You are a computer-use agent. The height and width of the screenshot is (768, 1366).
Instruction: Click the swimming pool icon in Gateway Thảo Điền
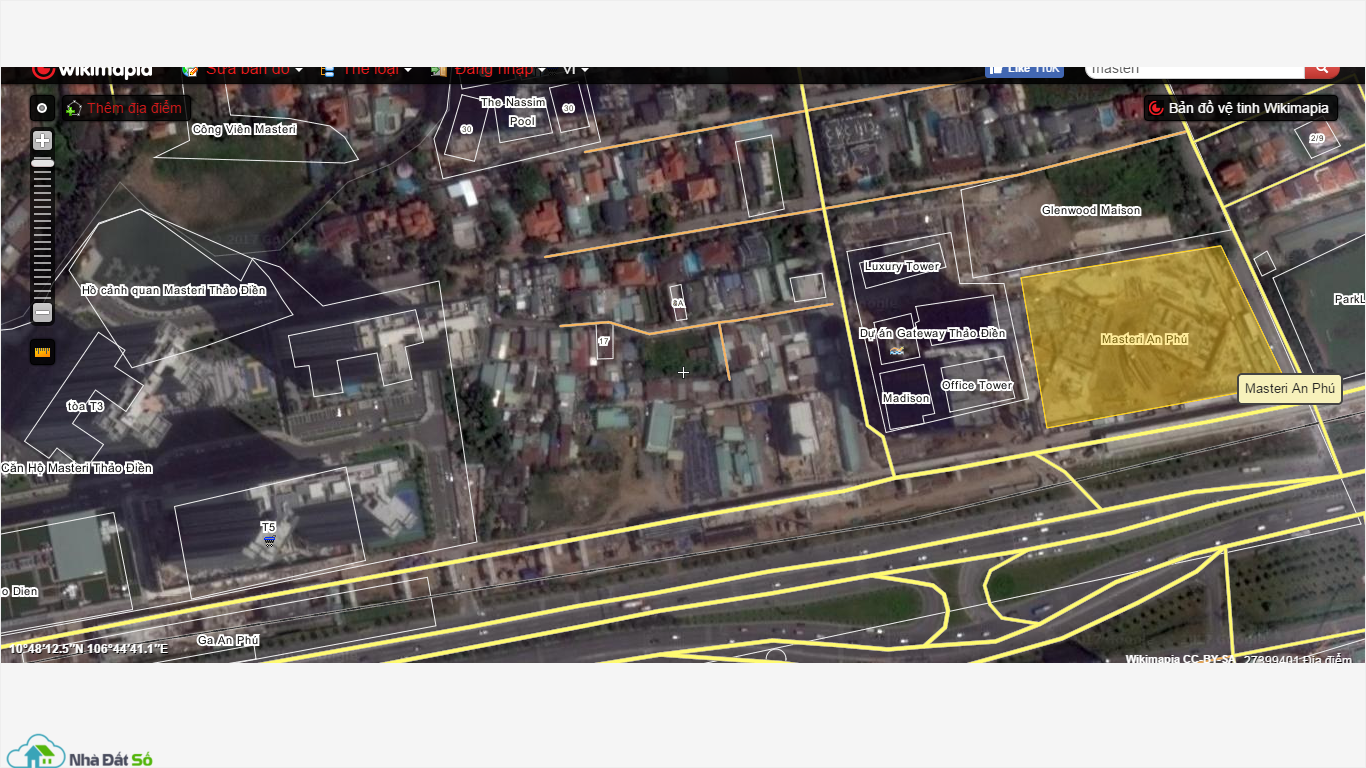click(x=897, y=351)
